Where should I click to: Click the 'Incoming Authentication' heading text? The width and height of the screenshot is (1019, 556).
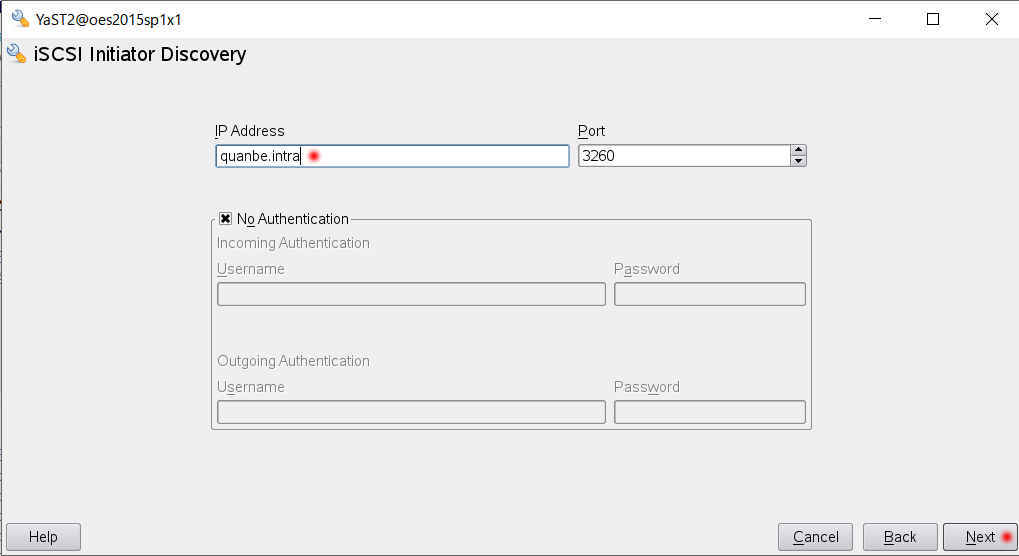point(293,243)
